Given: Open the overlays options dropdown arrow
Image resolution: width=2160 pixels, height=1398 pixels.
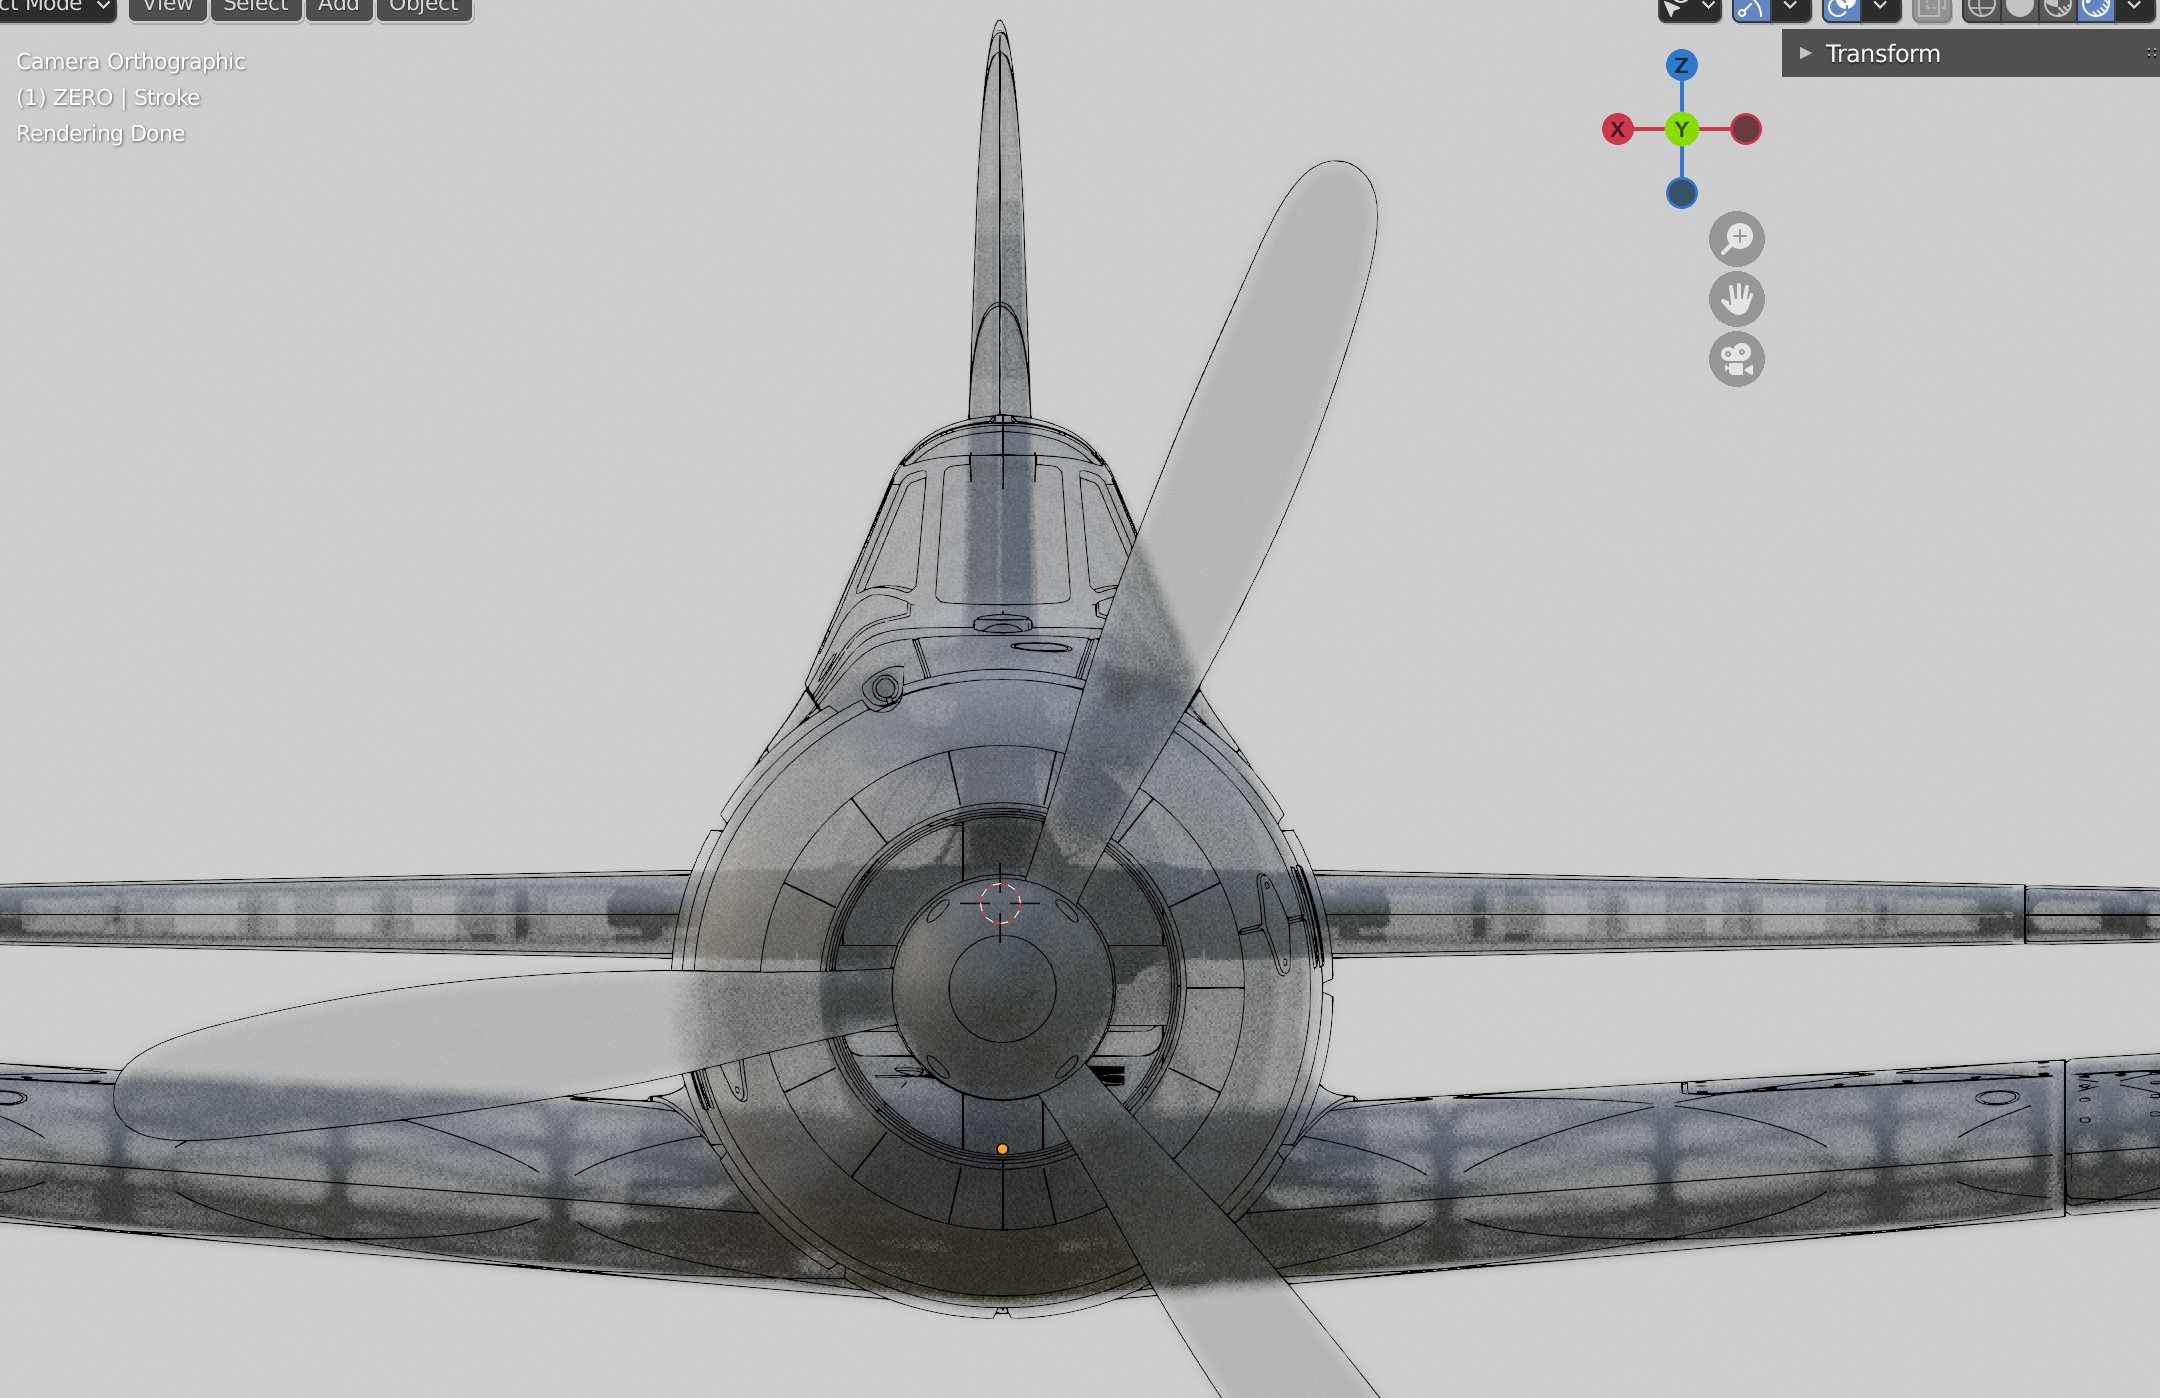Looking at the screenshot, I should (x=1881, y=7).
